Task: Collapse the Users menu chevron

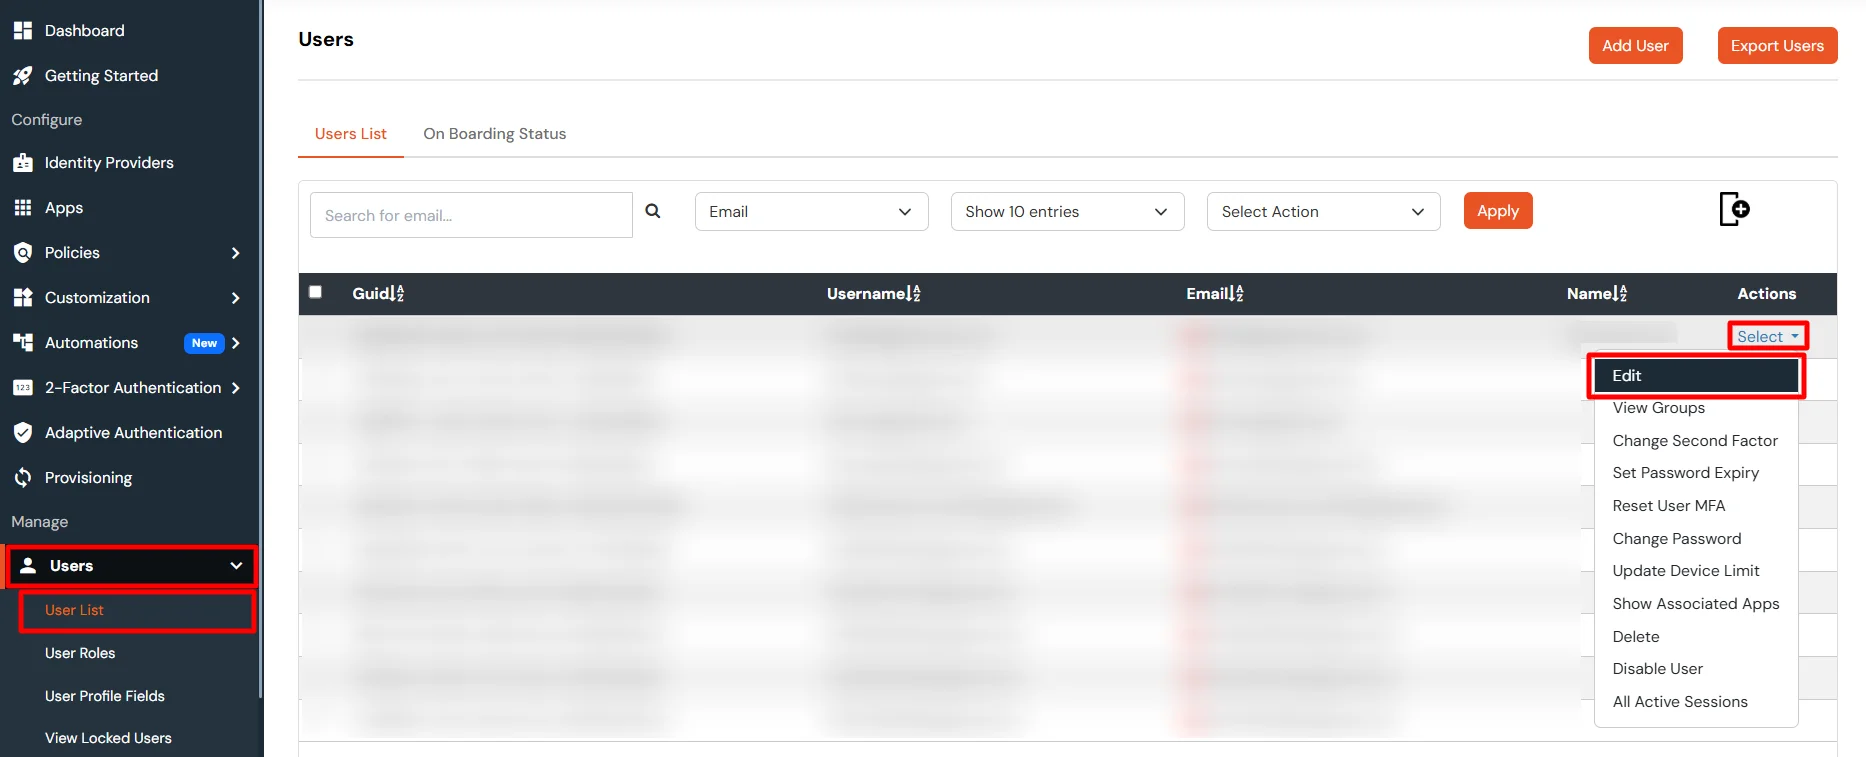Action: pos(236,566)
